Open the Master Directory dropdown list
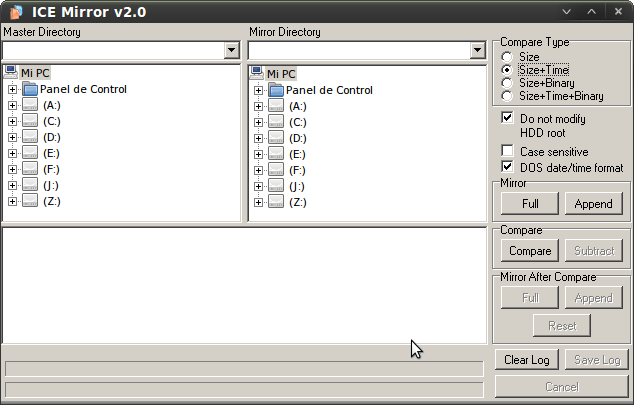Image resolution: width=634 pixels, height=405 pixels. (232, 50)
